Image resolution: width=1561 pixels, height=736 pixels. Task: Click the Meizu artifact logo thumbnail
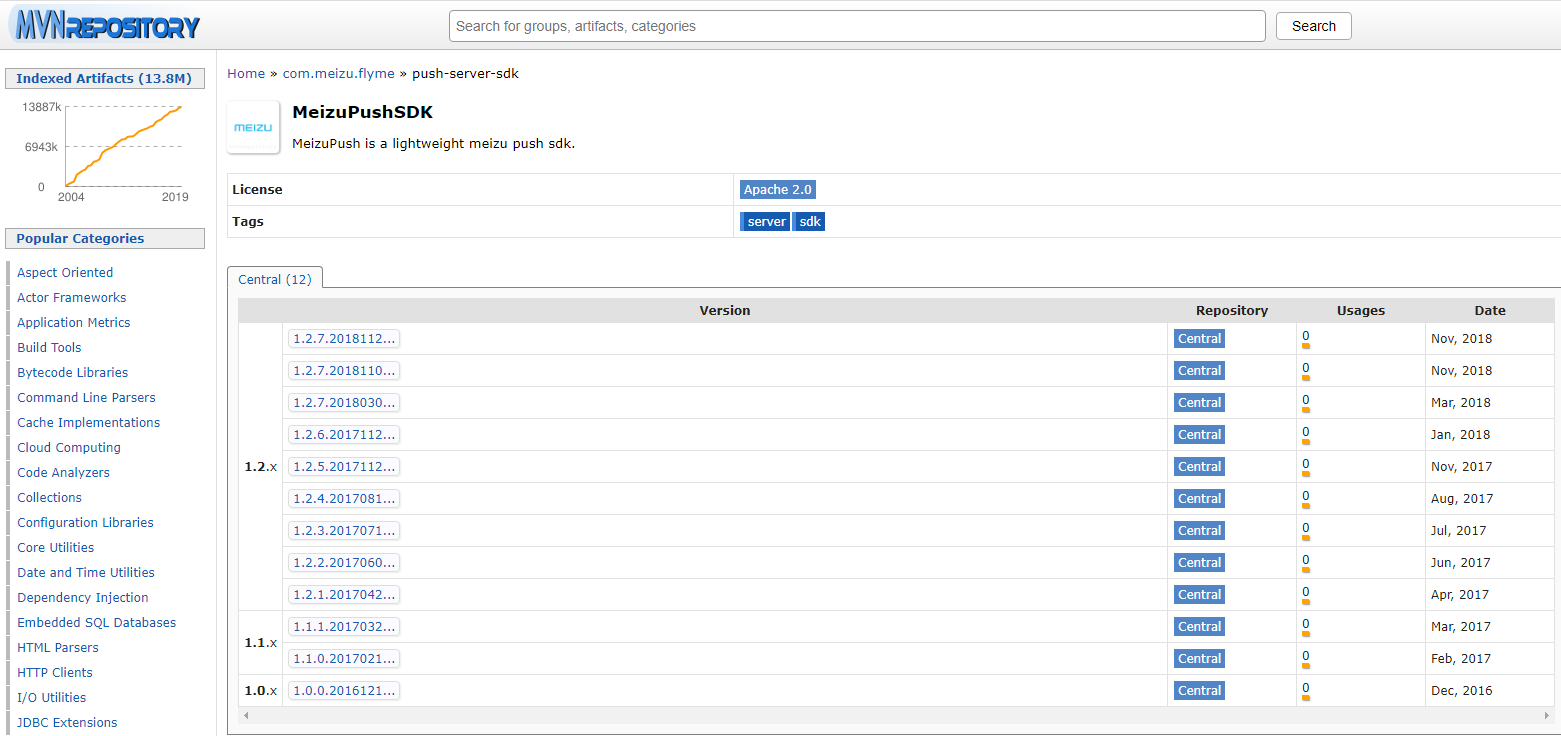[x=253, y=127]
